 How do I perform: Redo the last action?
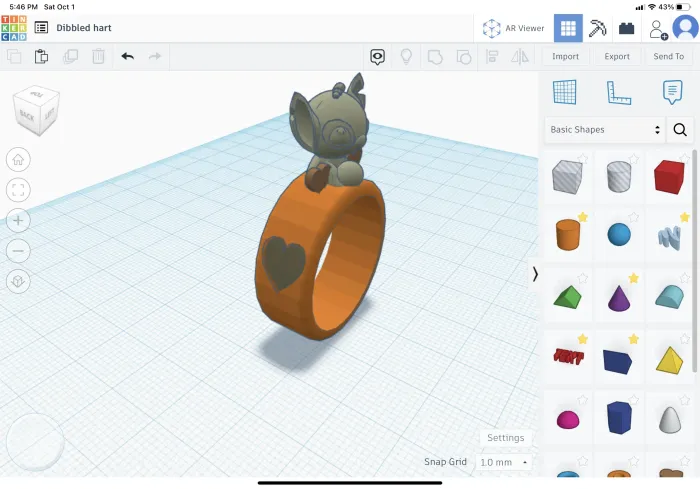tap(155, 56)
